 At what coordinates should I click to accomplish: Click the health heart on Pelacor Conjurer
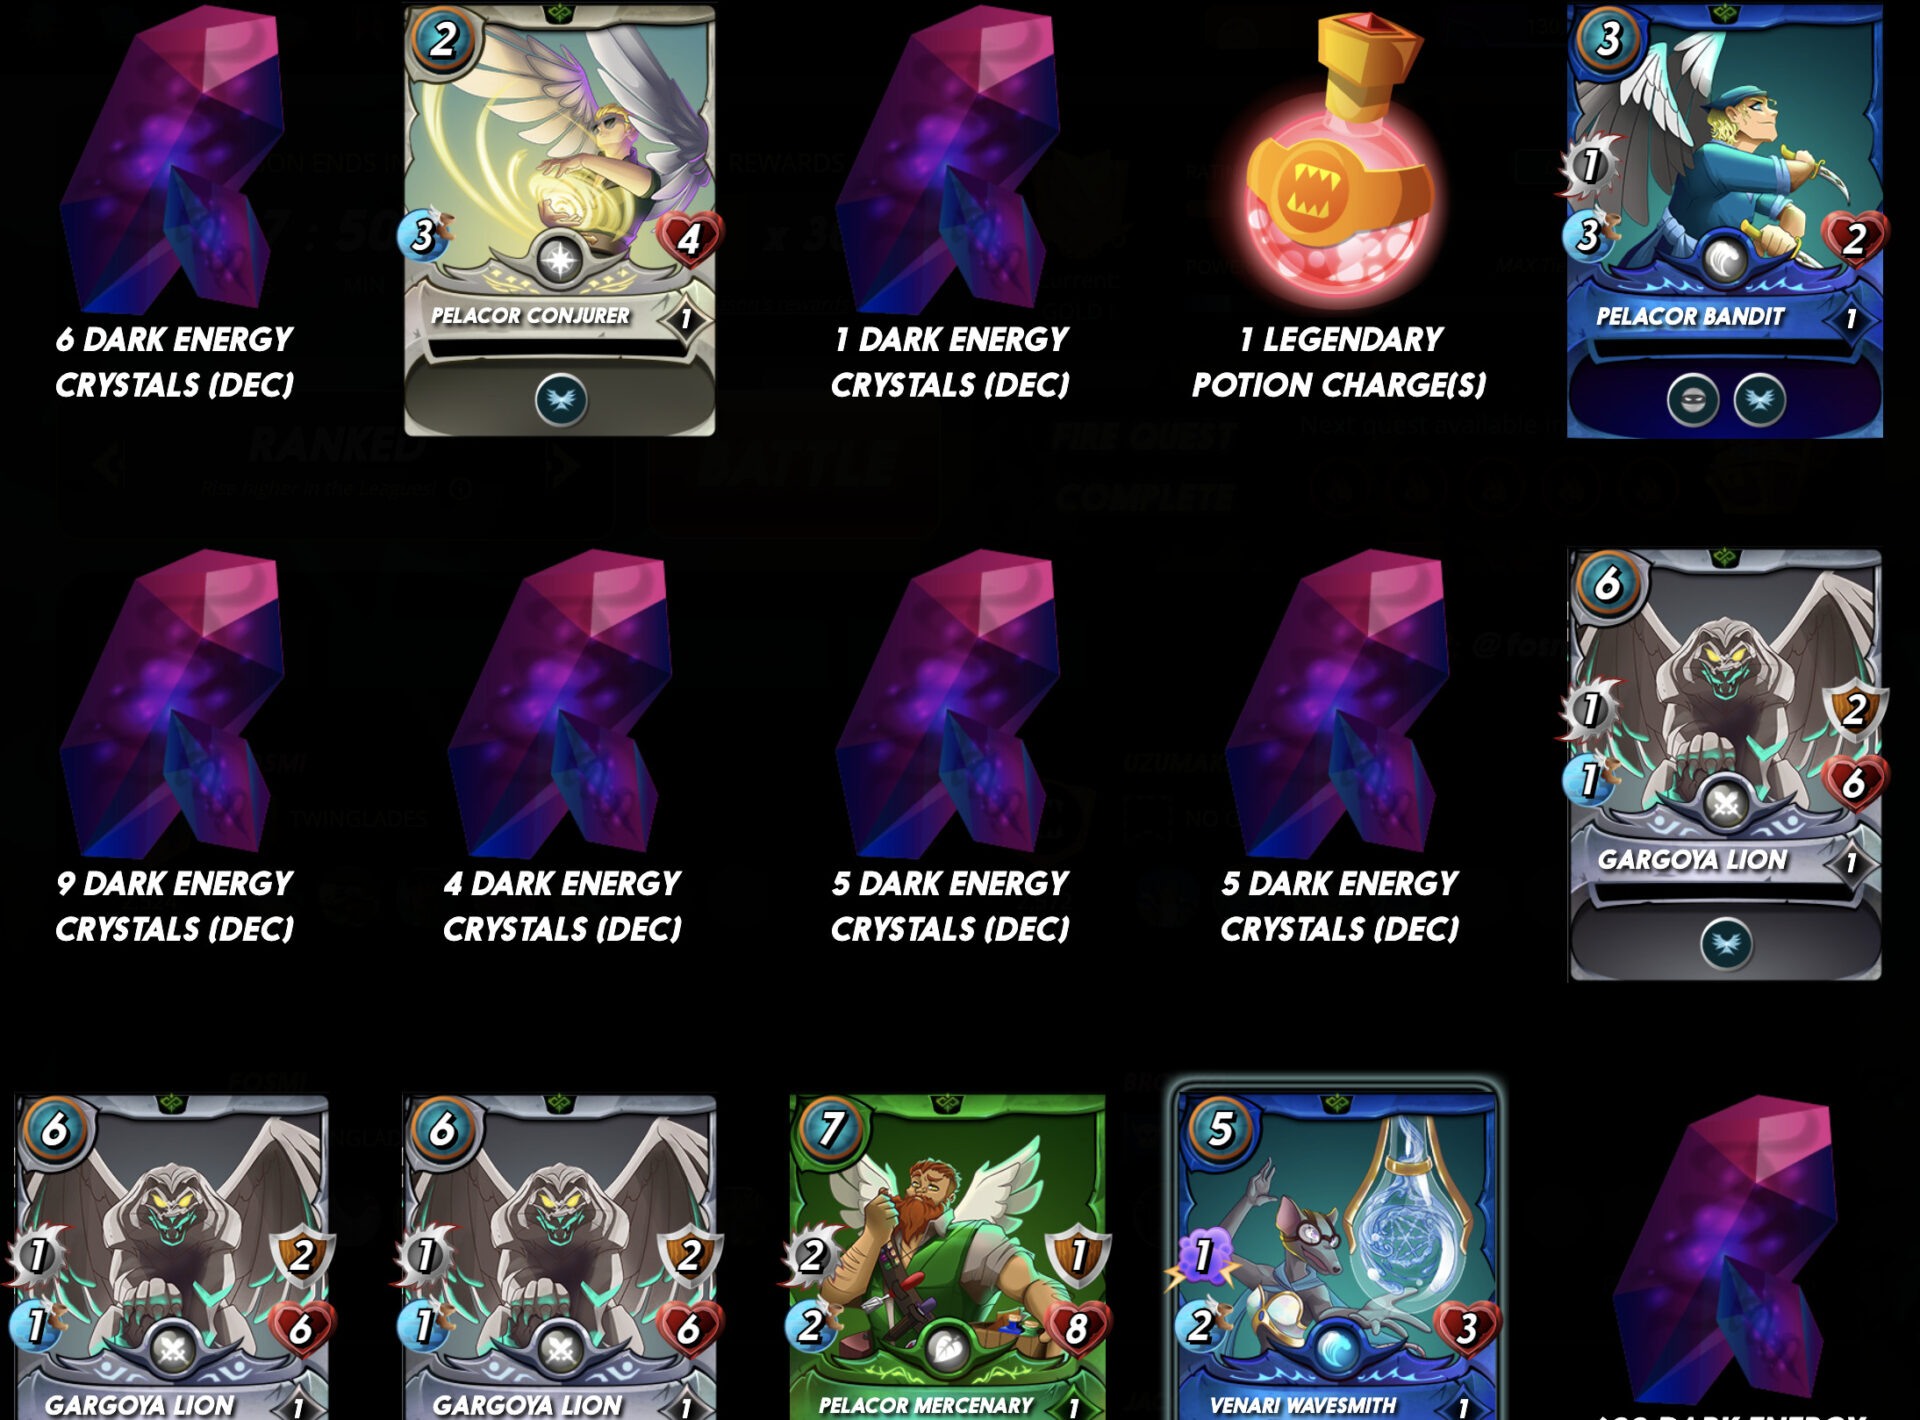click(x=689, y=239)
